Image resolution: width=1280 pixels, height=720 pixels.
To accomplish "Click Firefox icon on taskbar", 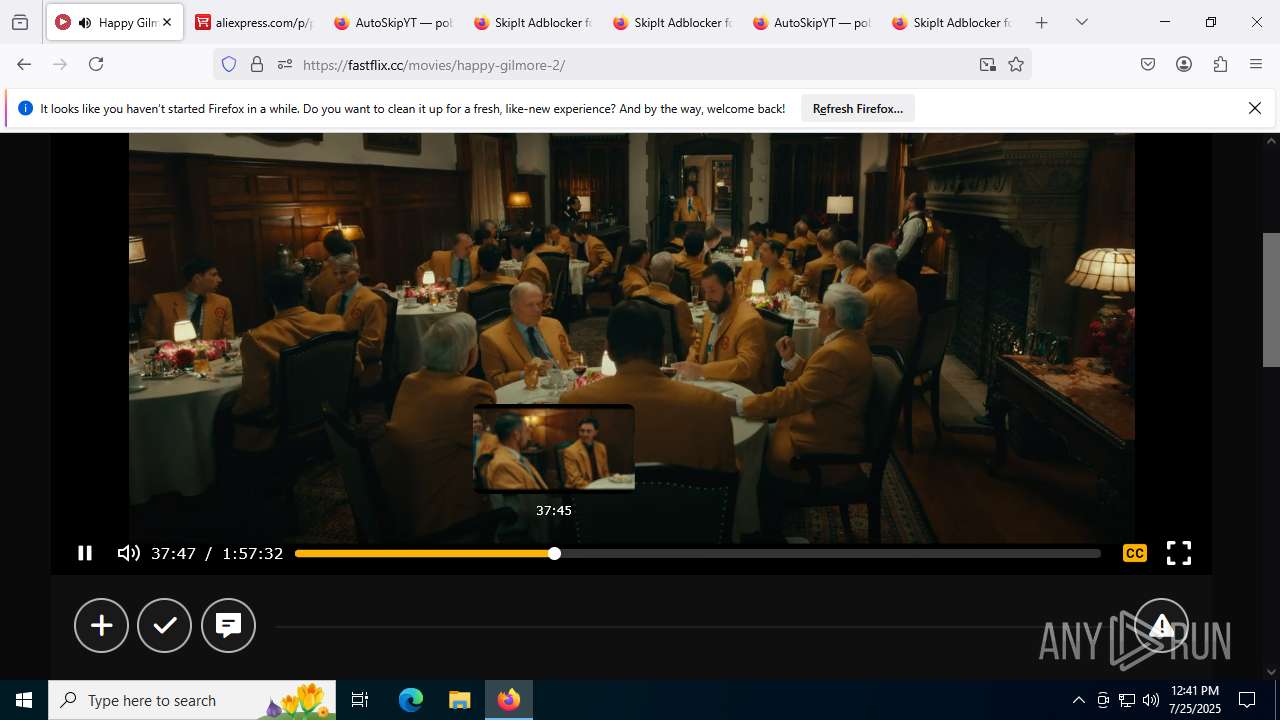I will (509, 700).
